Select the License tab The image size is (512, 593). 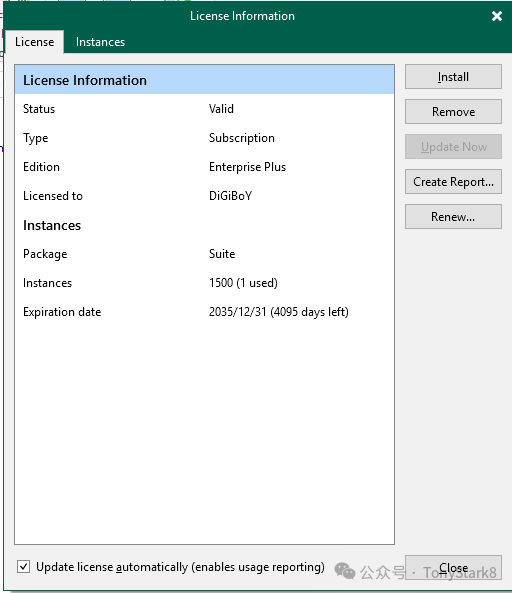click(34, 42)
